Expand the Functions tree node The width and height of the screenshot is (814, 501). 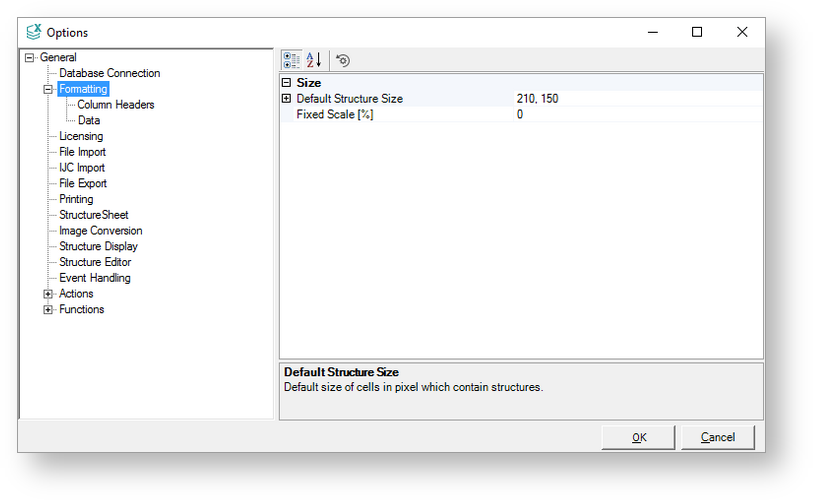[48, 310]
